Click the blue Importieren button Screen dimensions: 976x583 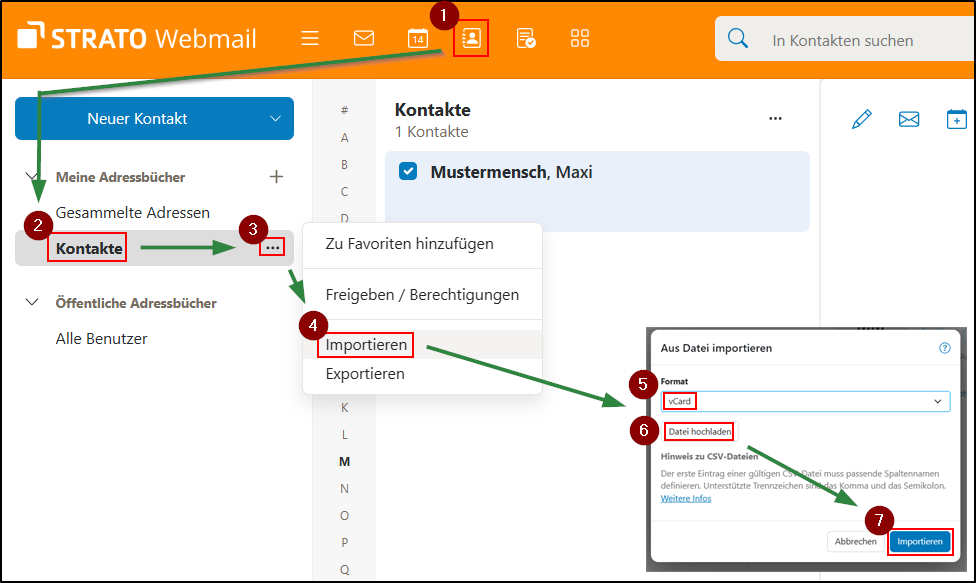[919, 542]
